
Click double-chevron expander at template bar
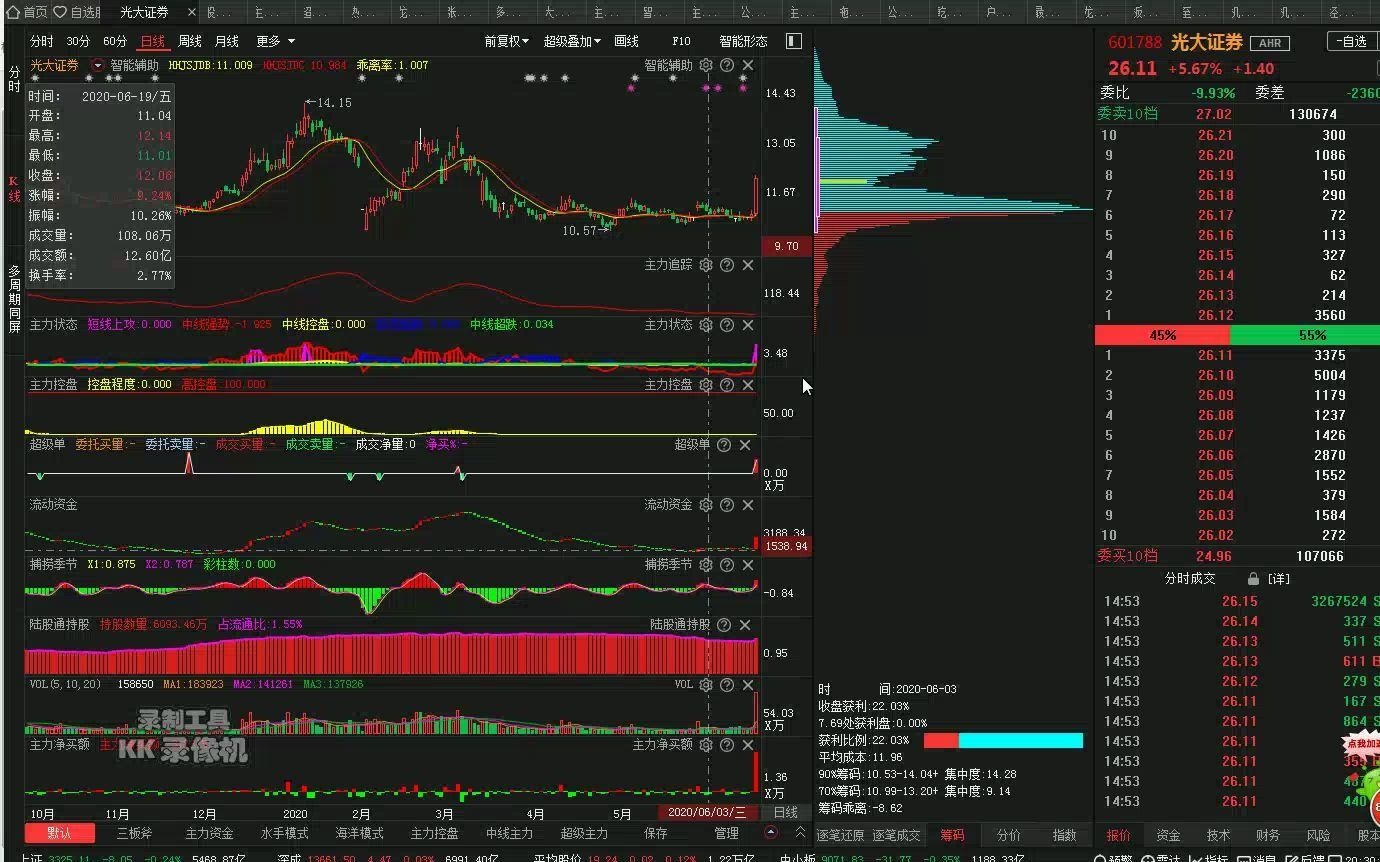coord(800,832)
